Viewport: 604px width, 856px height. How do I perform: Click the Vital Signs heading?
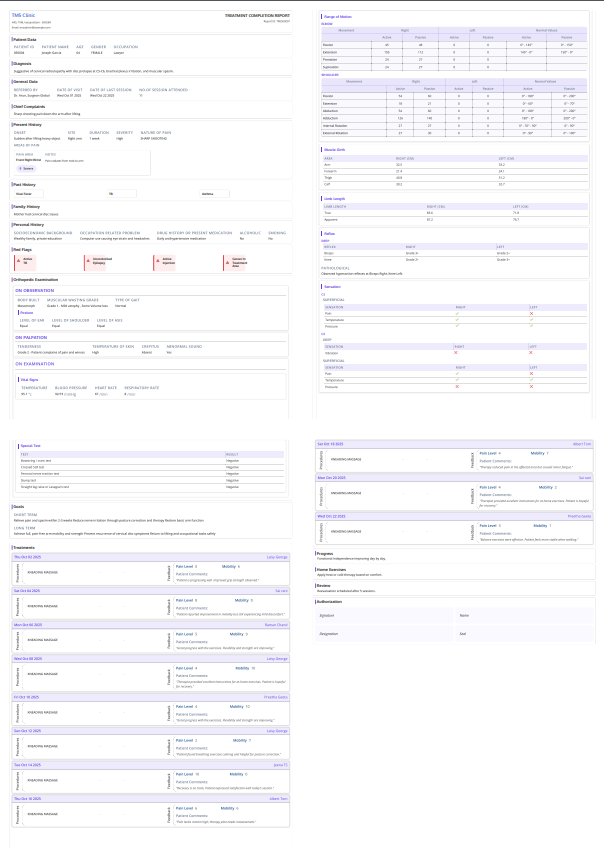[29, 379]
